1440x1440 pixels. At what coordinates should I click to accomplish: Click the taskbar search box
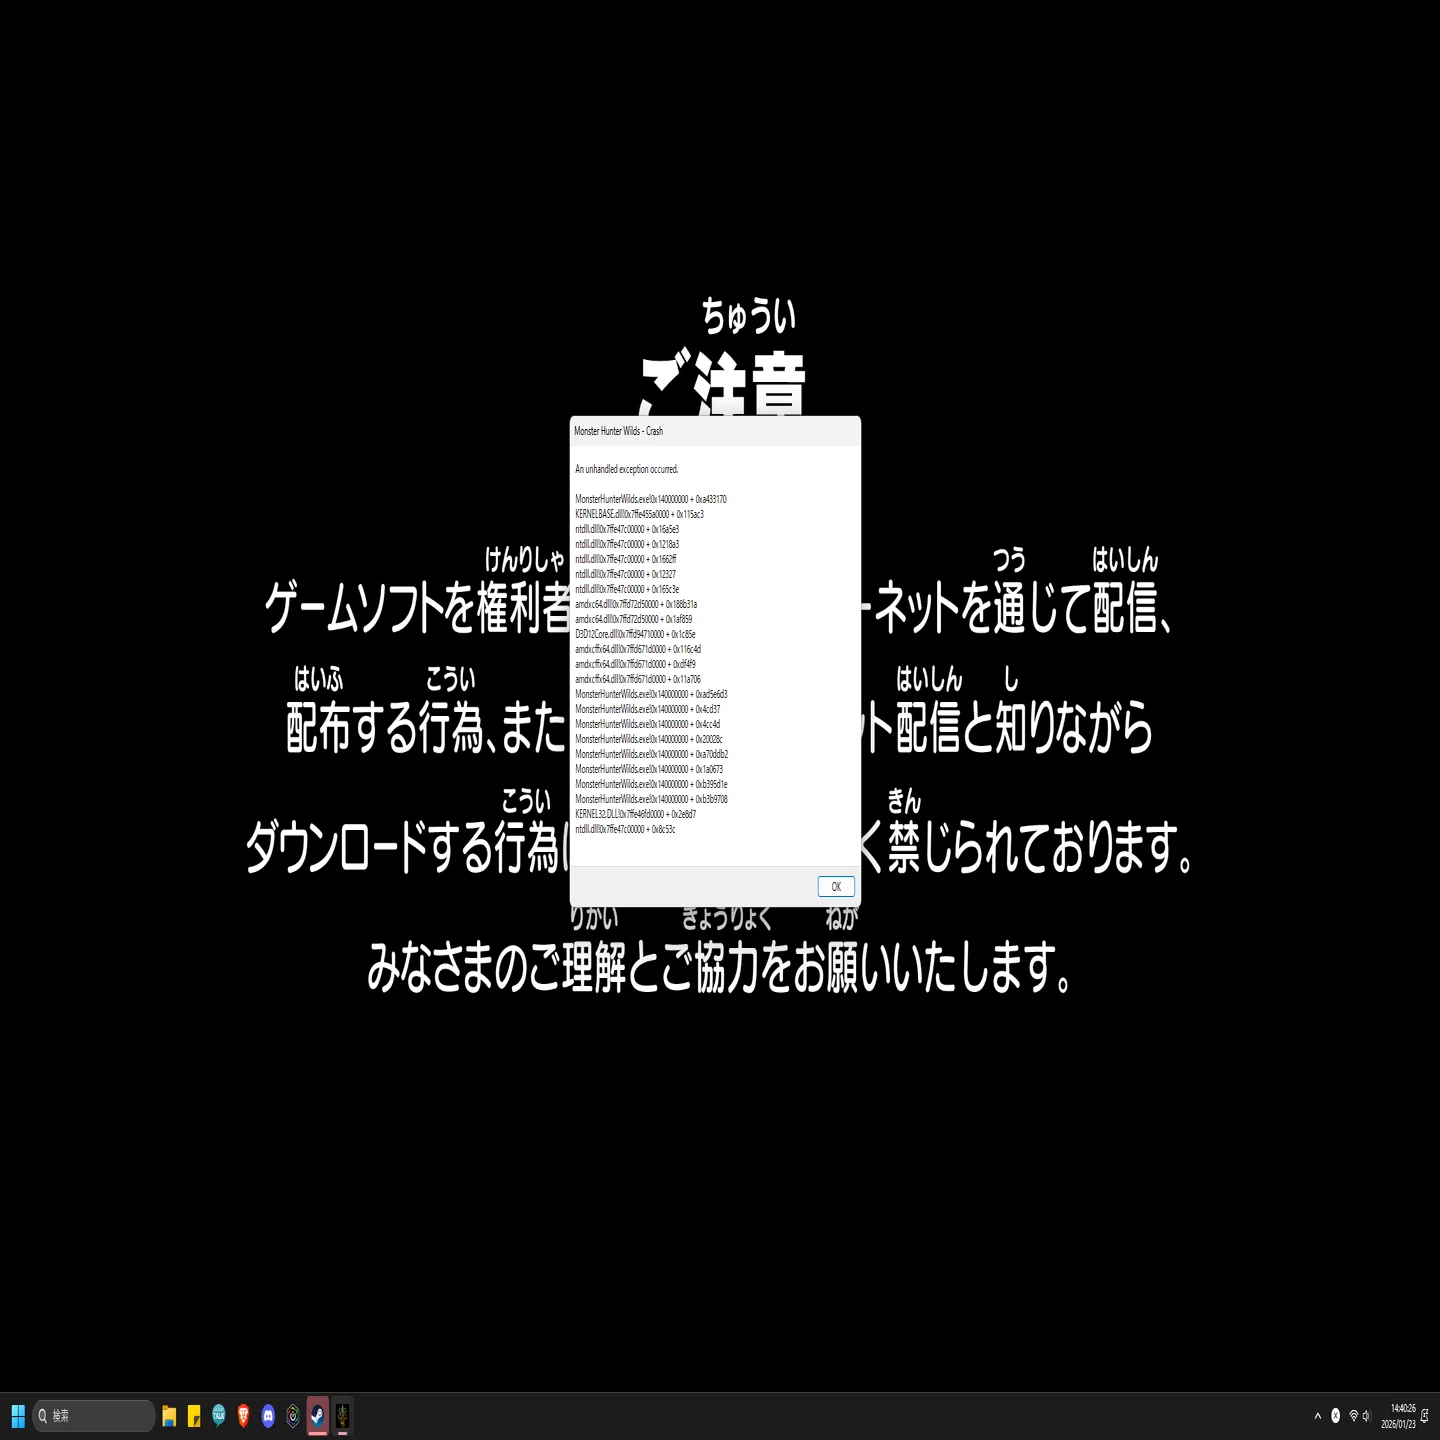(x=95, y=1416)
